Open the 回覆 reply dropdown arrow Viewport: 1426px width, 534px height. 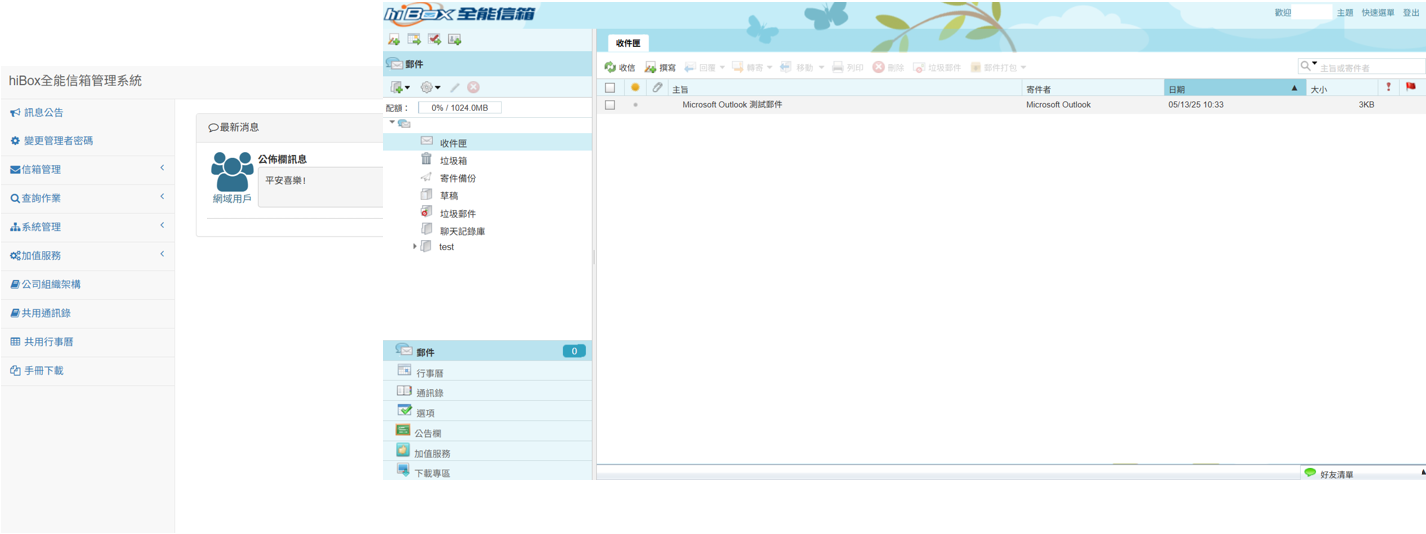coord(722,68)
